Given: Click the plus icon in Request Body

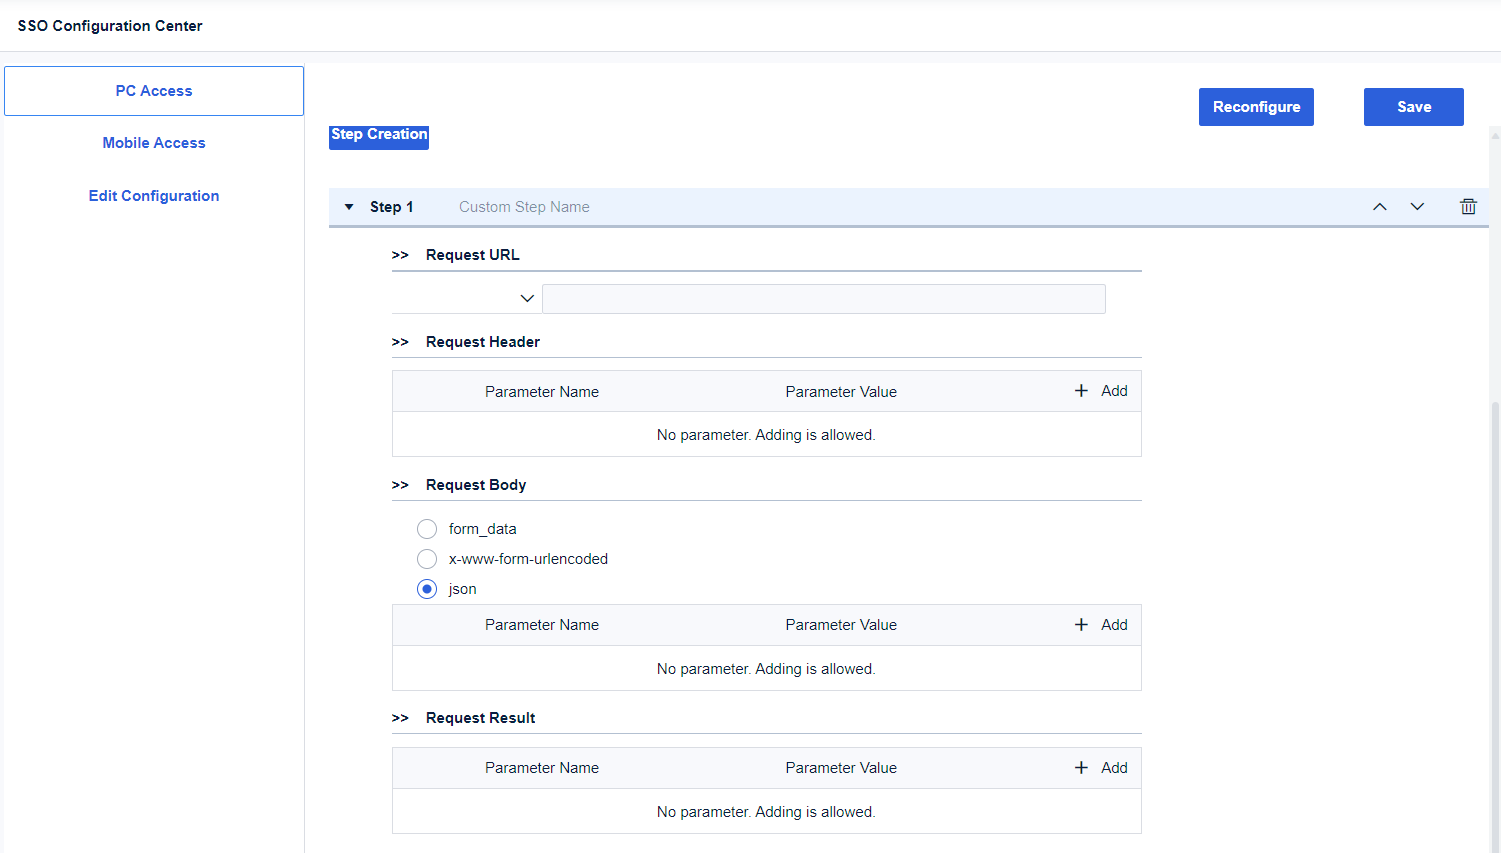Looking at the screenshot, I should pyautogui.click(x=1081, y=625).
